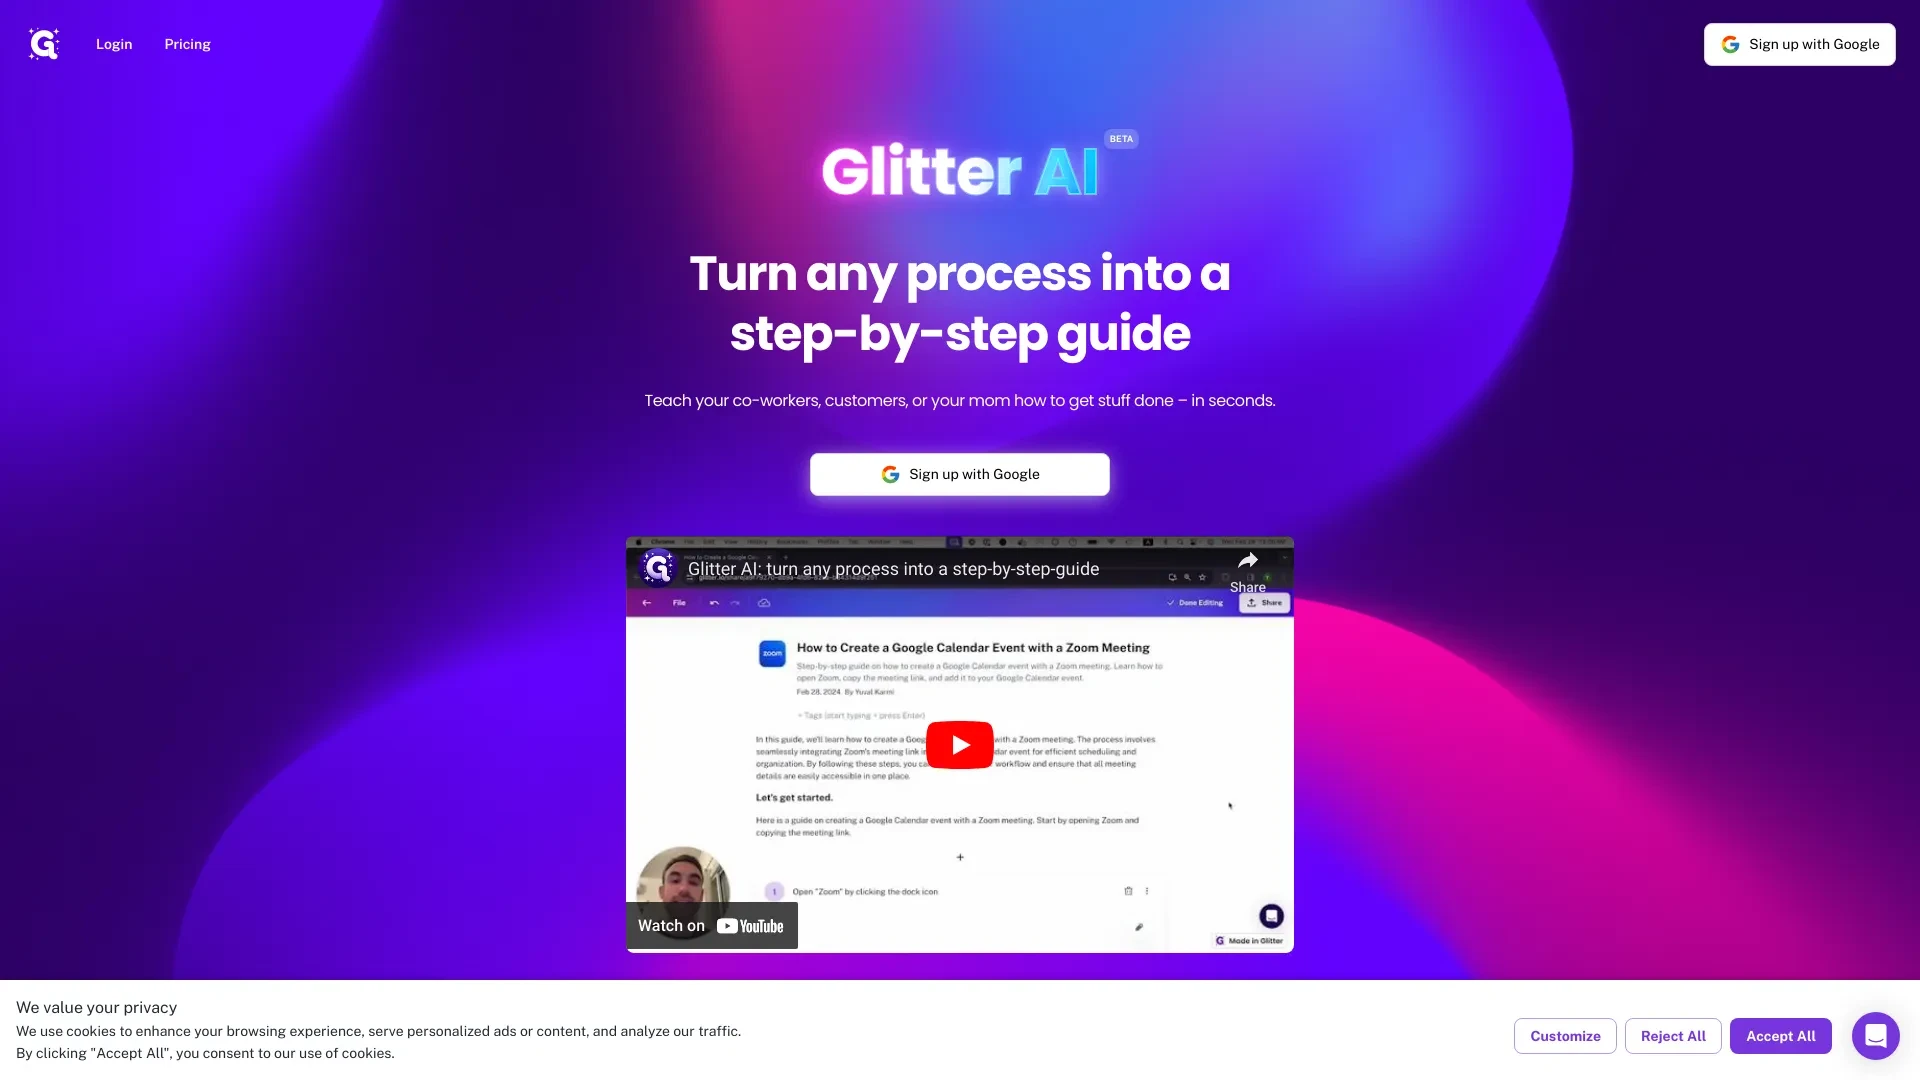
Task: Click the Customize cookies button
Action: 1564,1035
